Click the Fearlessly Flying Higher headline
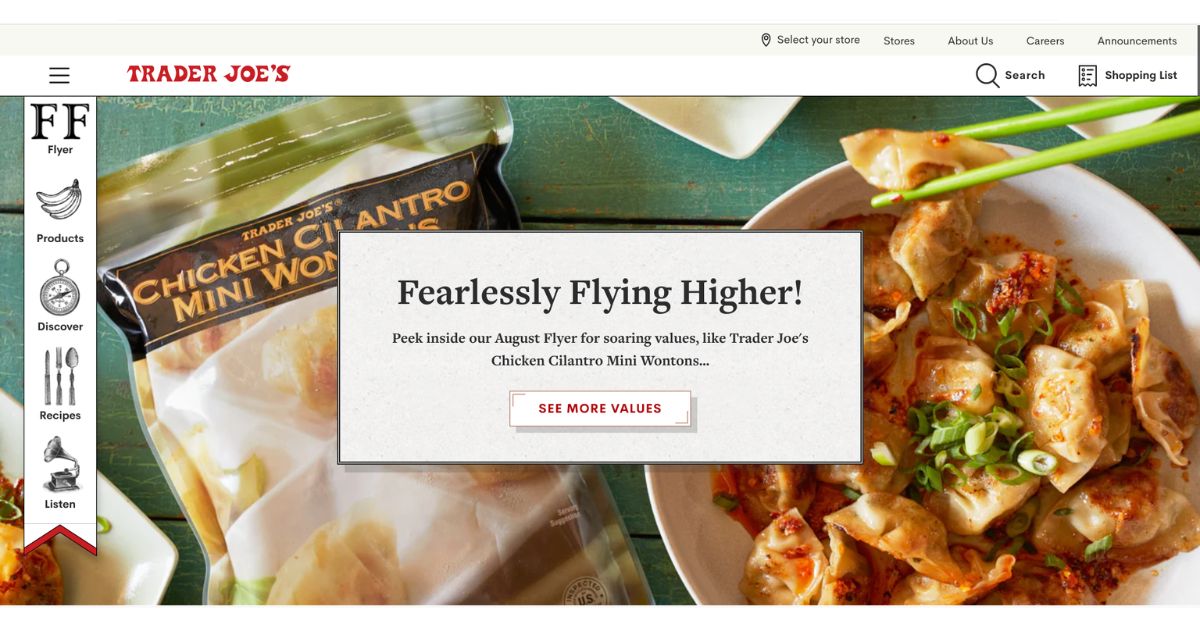This screenshot has width=1200, height=628. click(600, 293)
